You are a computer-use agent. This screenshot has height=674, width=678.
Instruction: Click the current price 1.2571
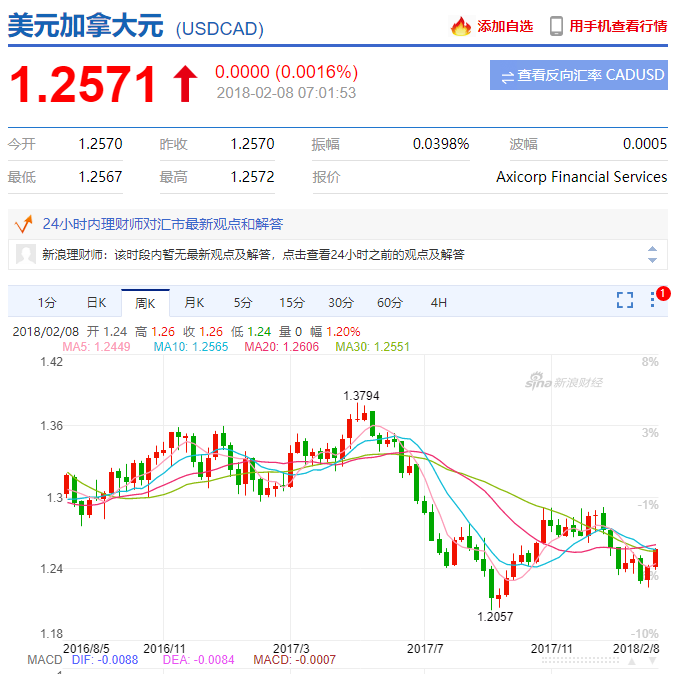click(x=83, y=84)
